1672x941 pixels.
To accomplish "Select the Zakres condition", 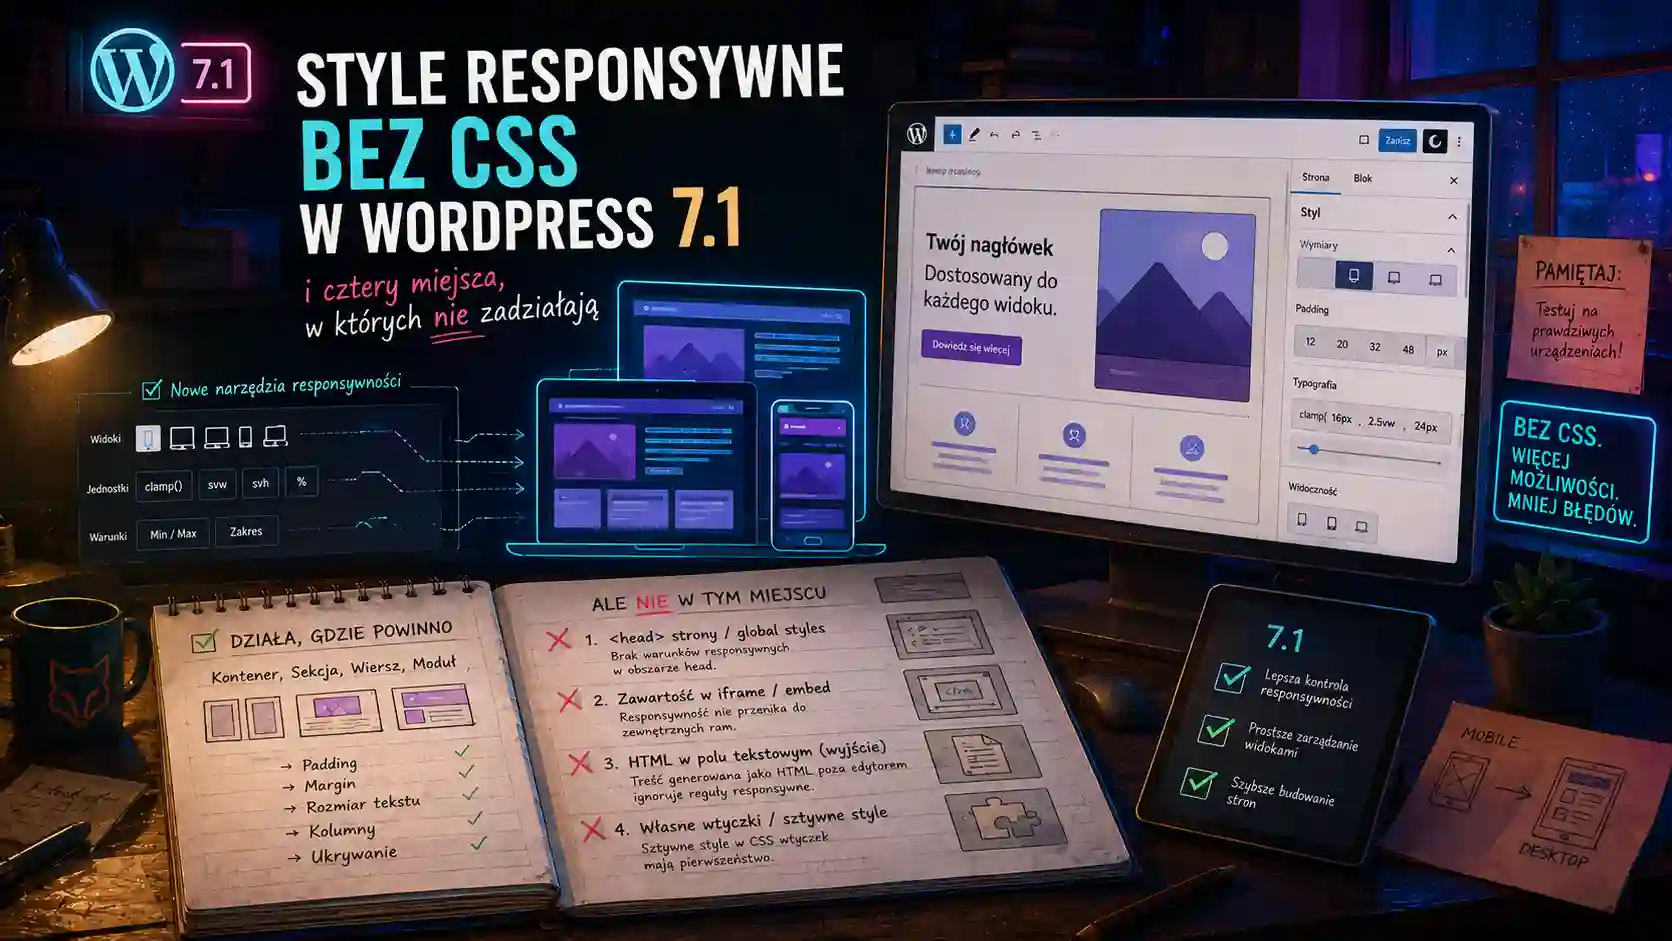I will point(246,531).
